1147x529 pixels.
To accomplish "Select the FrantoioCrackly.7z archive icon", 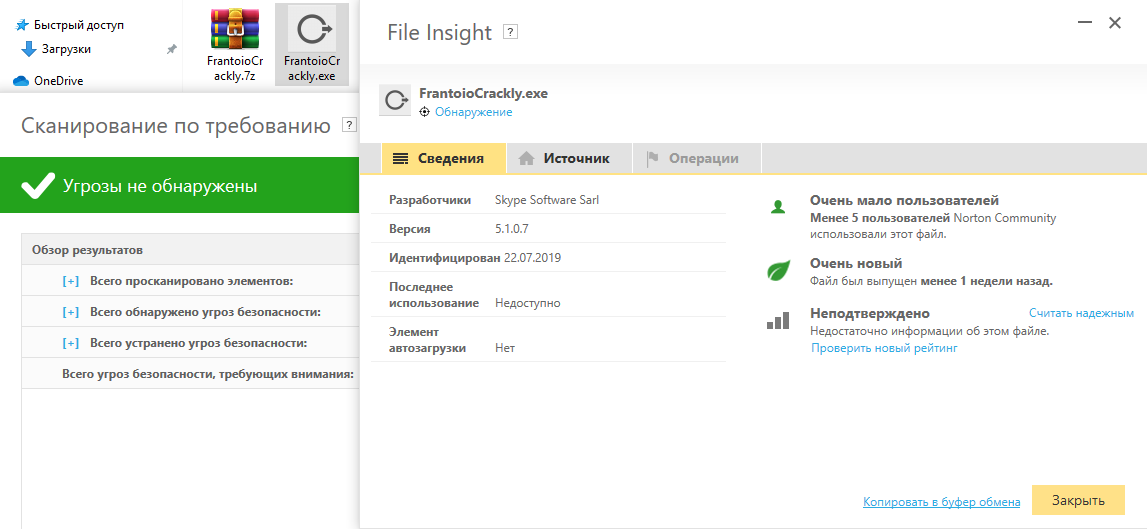I will [x=234, y=28].
